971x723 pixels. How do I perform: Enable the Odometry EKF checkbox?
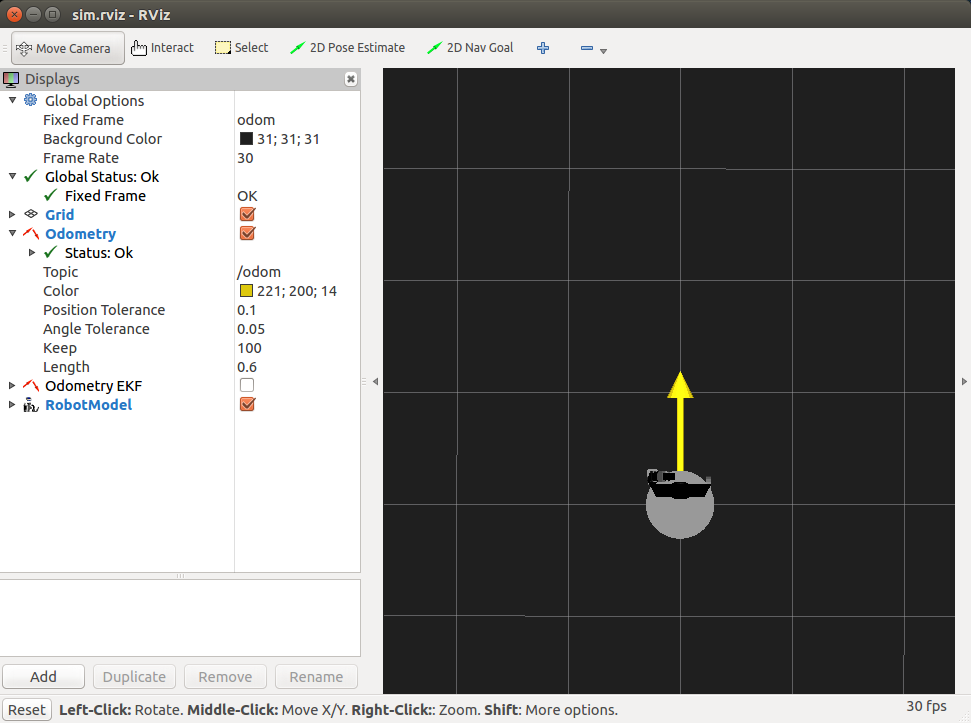[x=247, y=385]
